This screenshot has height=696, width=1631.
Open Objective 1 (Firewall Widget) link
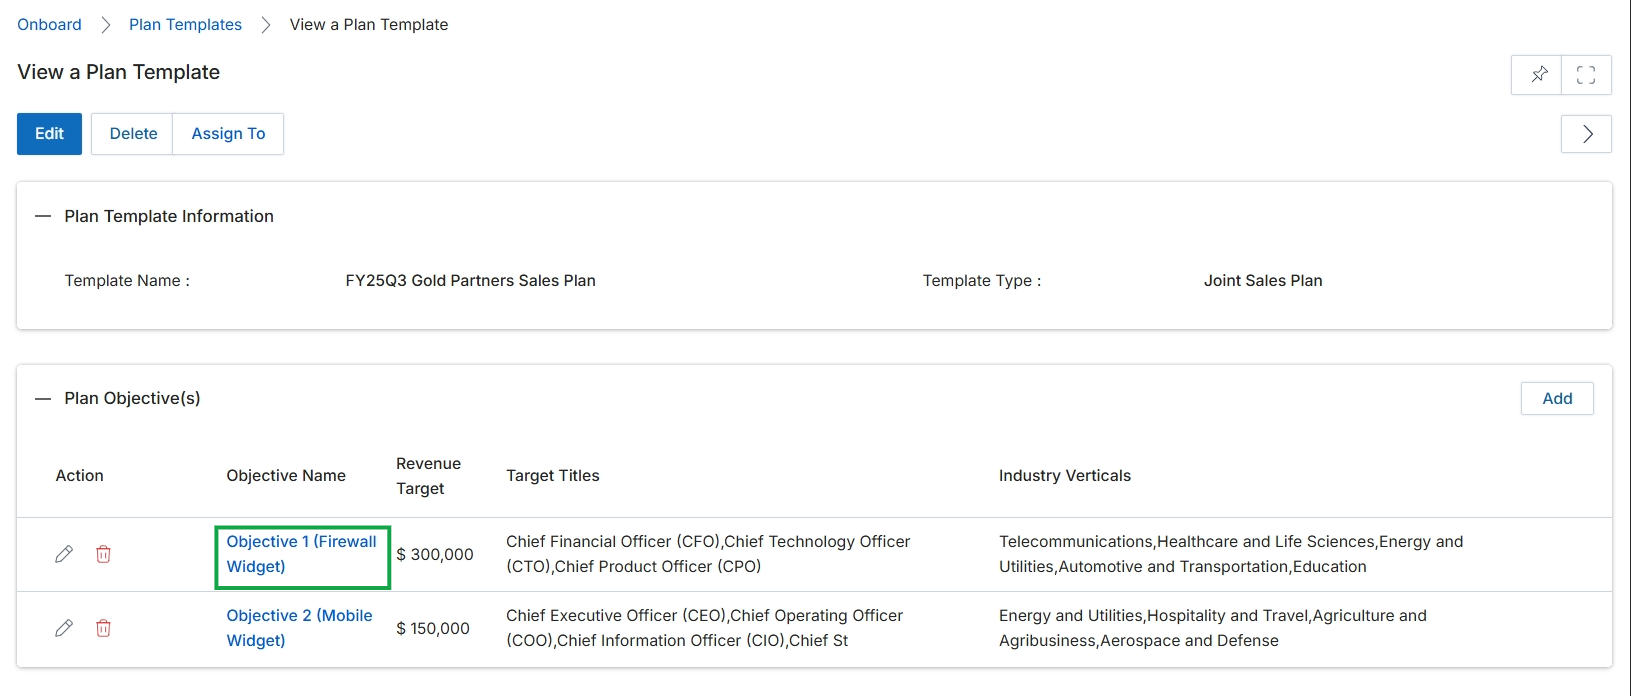click(302, 554)
